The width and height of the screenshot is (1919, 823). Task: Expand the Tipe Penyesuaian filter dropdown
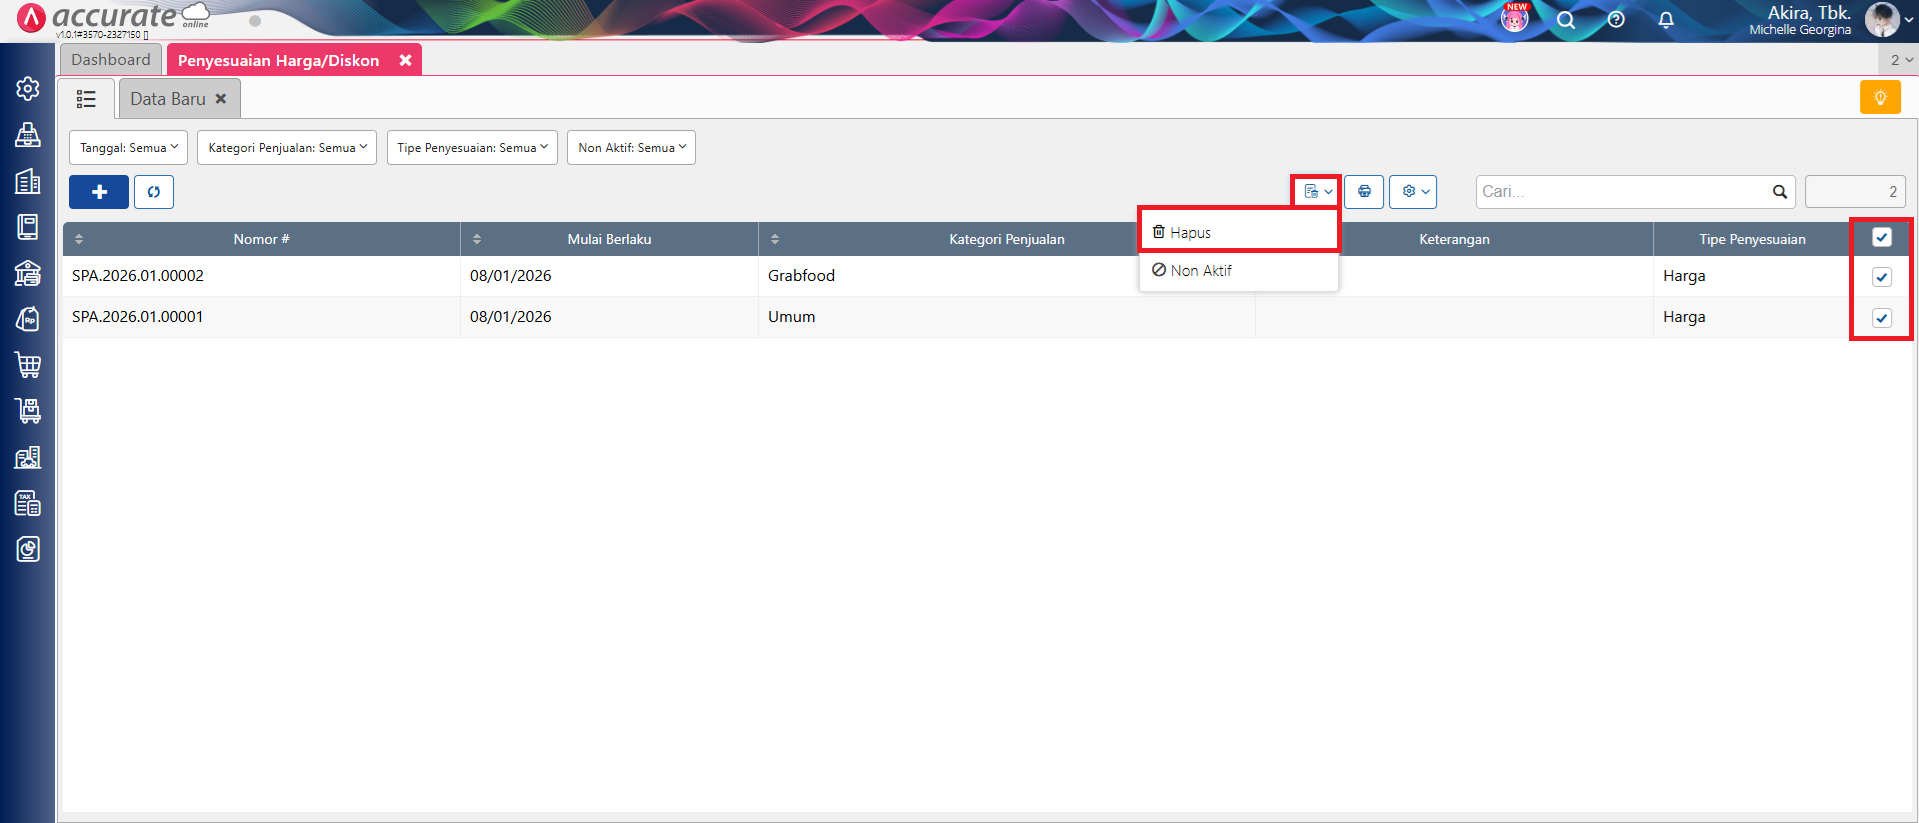472,148
